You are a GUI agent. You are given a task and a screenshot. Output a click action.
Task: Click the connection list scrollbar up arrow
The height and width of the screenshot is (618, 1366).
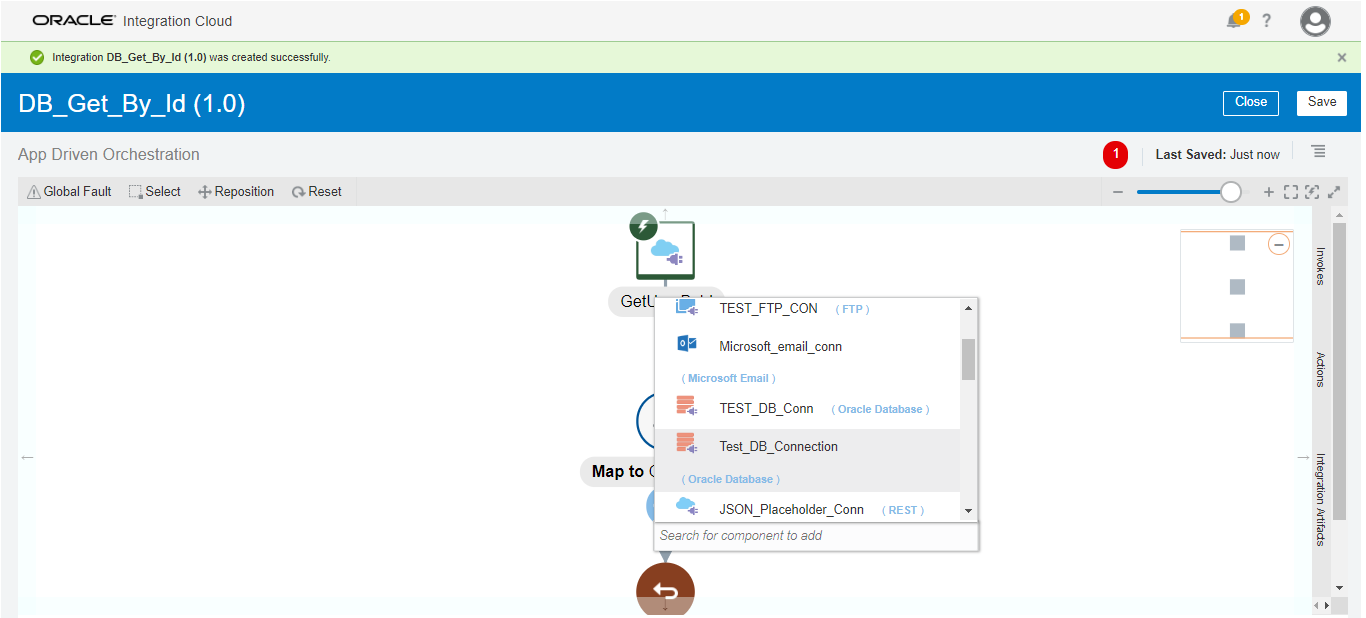click(x=968, y=308)
